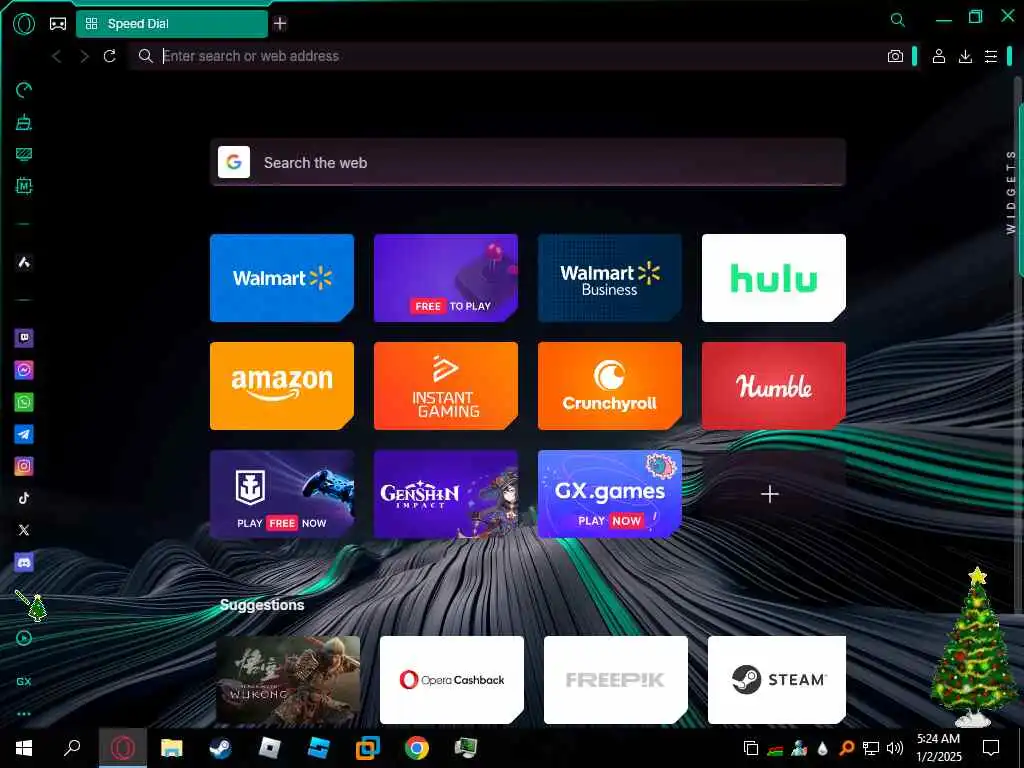Image resolution: width=1024 pixels, height=768 pixels.
Task: Open the Walmart Business tile
Action: coord(610,278)
